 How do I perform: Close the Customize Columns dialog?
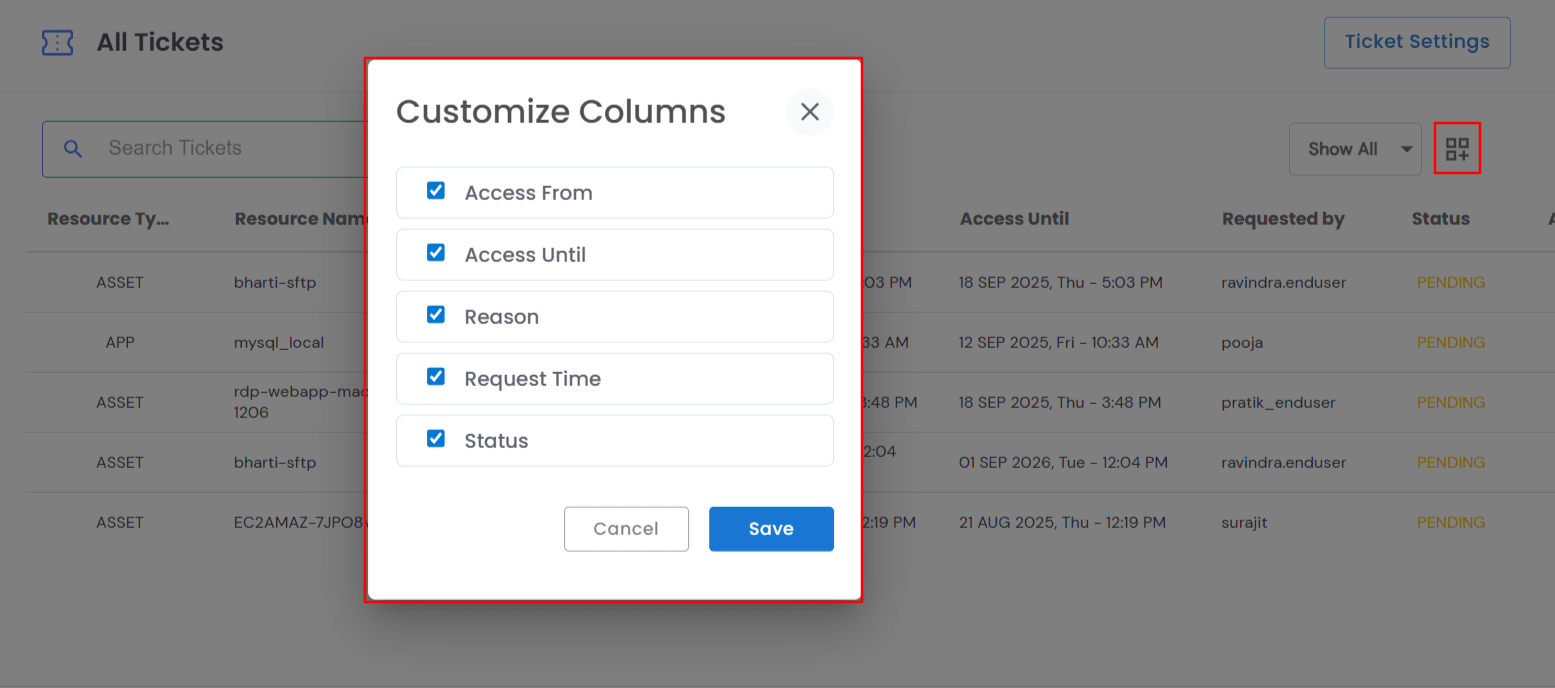coord(810,112)
